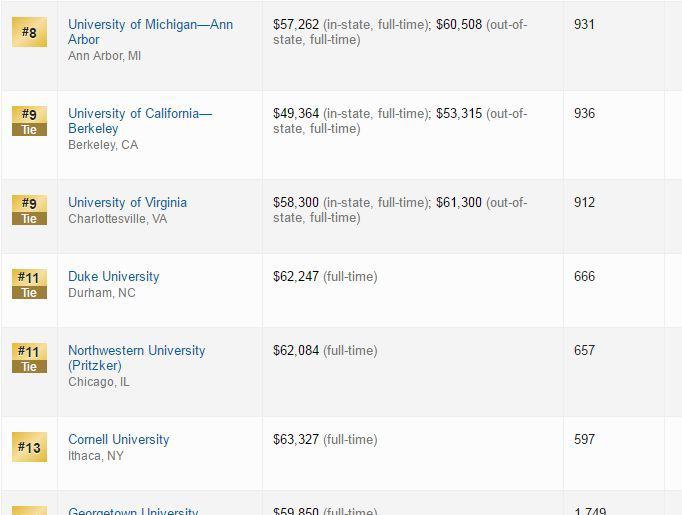Click the #13 rank badge
This screenshot has height=515, width=682.
tap(29, 447)
